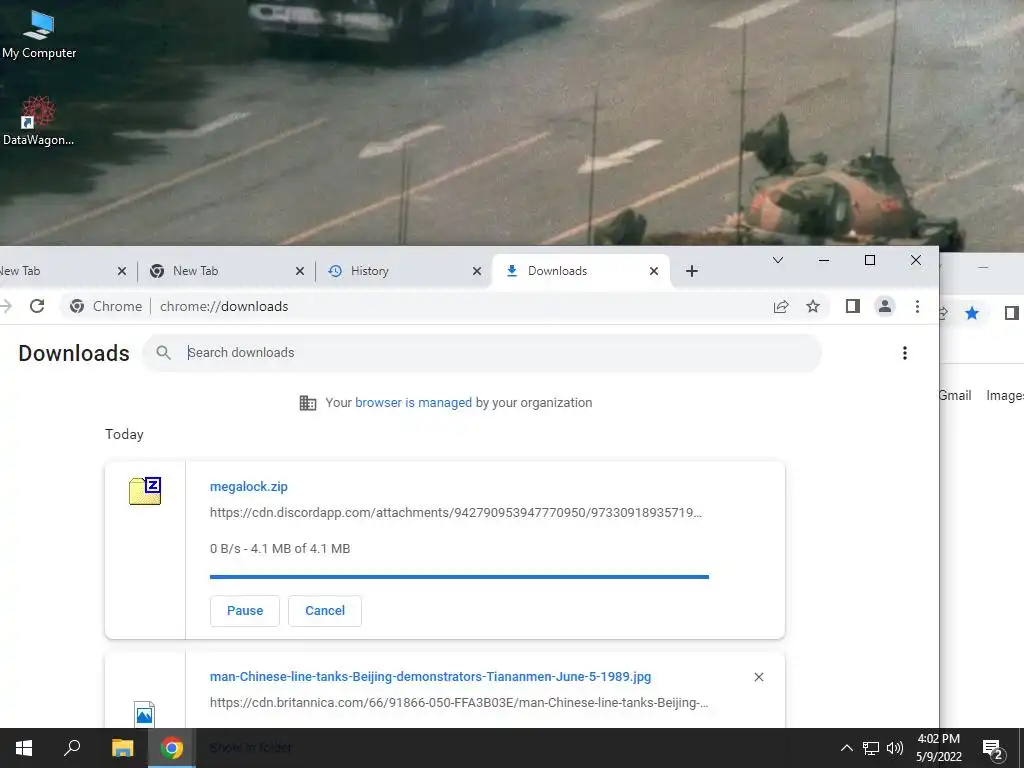
Task: Open File Explorer from taskbar
Action: (x=122, y=748)
